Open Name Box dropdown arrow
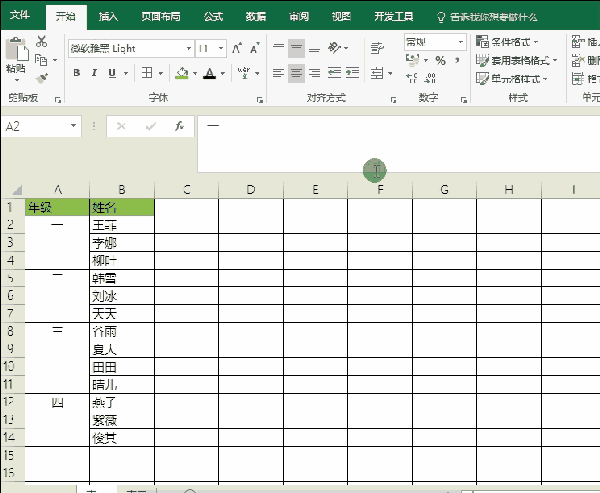The height and width of the screenshot is (493, 600). click(x=73, y=126)
